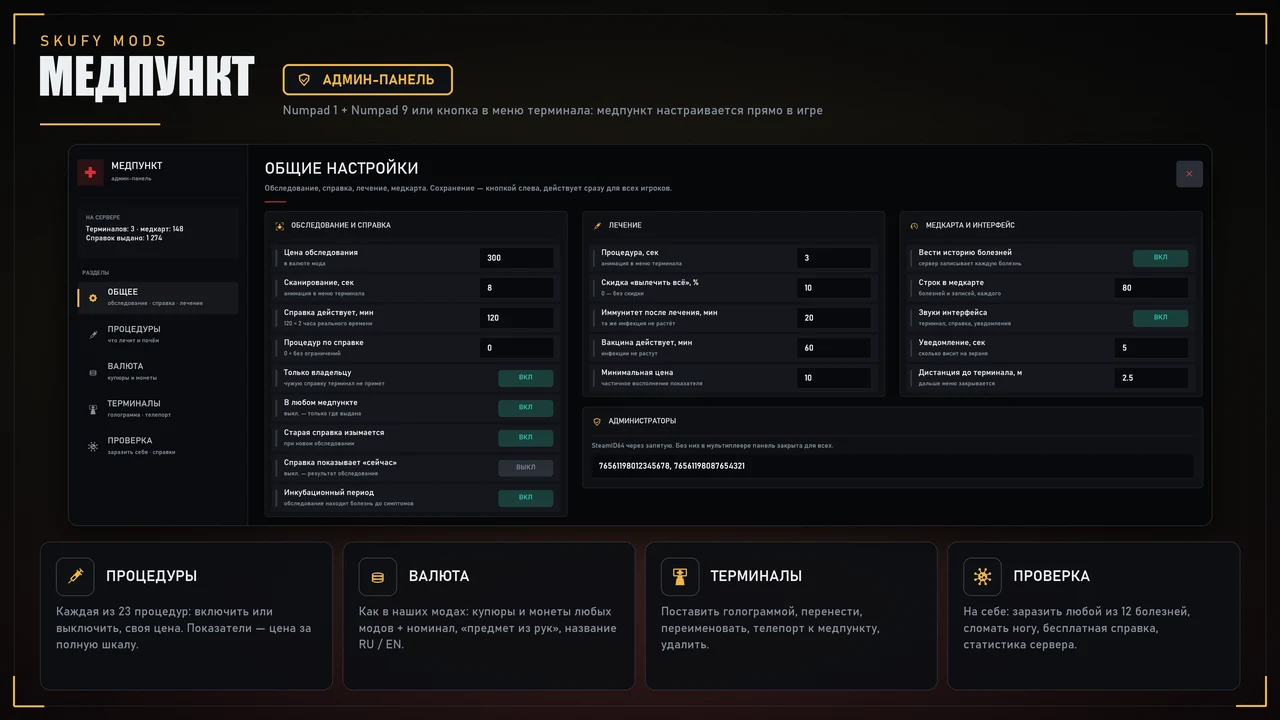Click the Админ-панель button

[368, 80]
